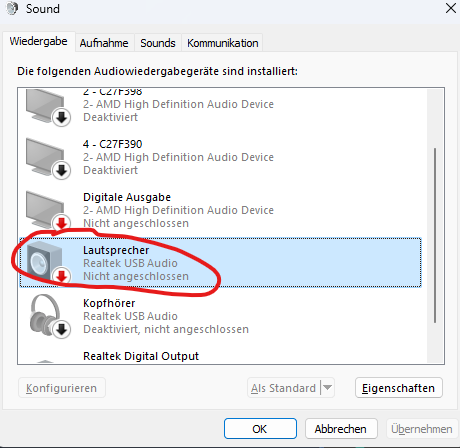Switch to the Kommunikation tab

click(222, 43)
